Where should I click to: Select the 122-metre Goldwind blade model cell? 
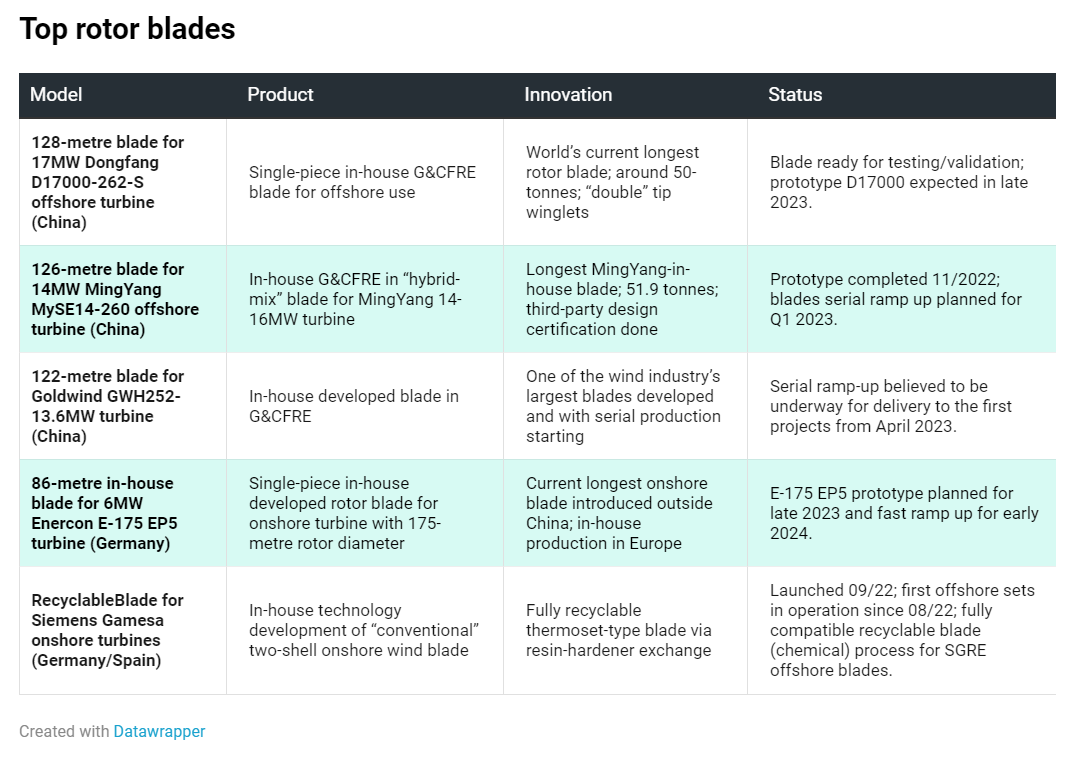pos(108,406)
